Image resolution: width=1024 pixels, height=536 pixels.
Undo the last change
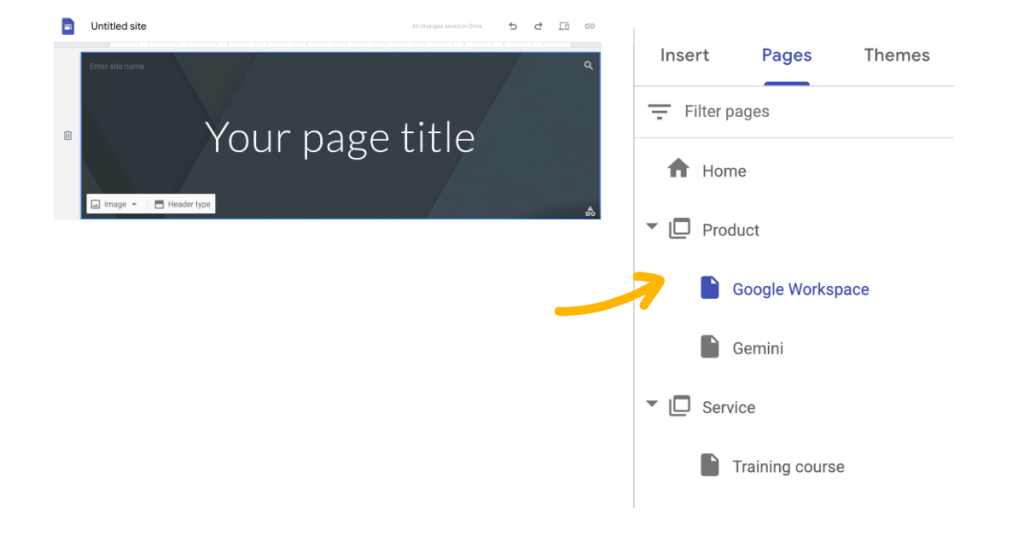click(x=513, y=26)
